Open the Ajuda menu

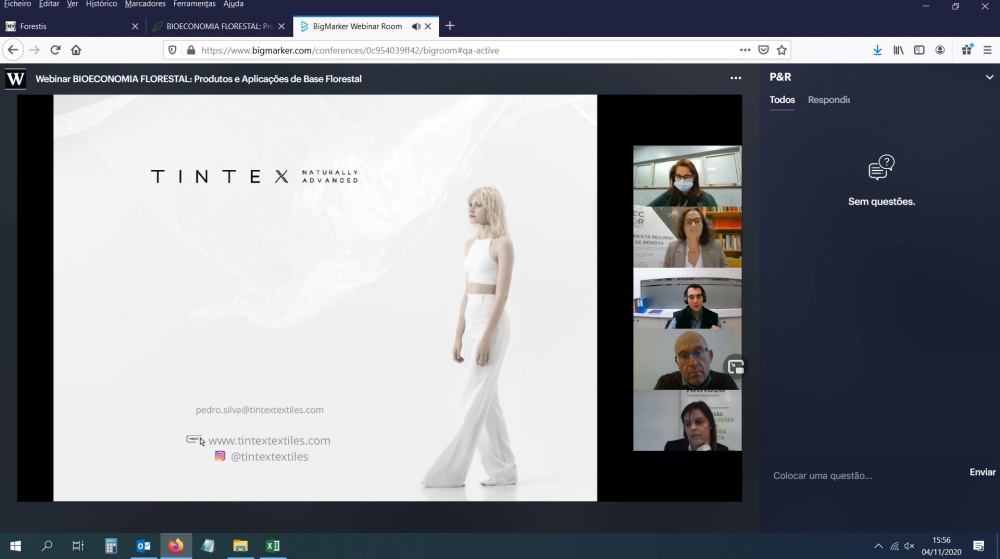(x=233, y=4)
